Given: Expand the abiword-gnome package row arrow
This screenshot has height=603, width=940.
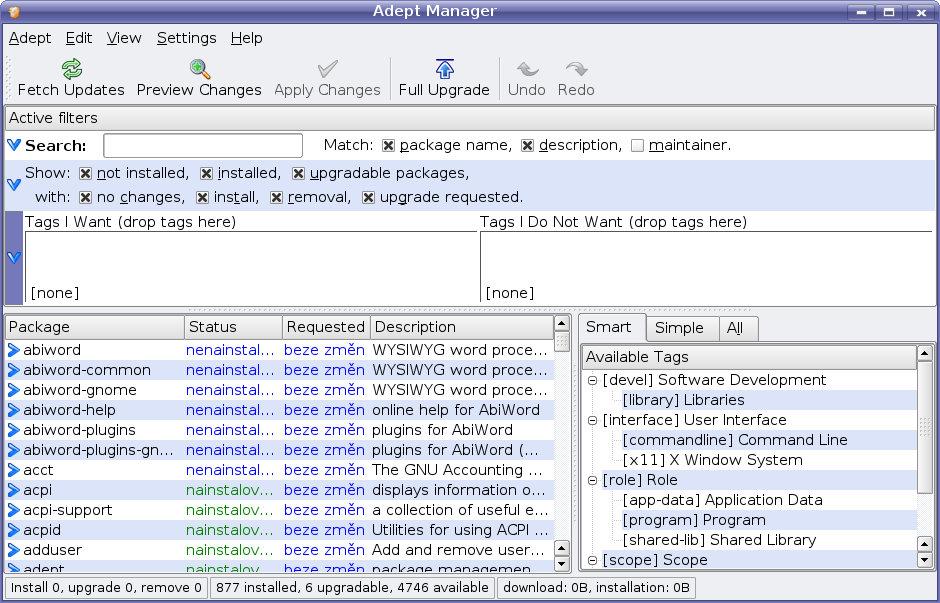Looking at the screenshot, I should click(x=13, y=390).
